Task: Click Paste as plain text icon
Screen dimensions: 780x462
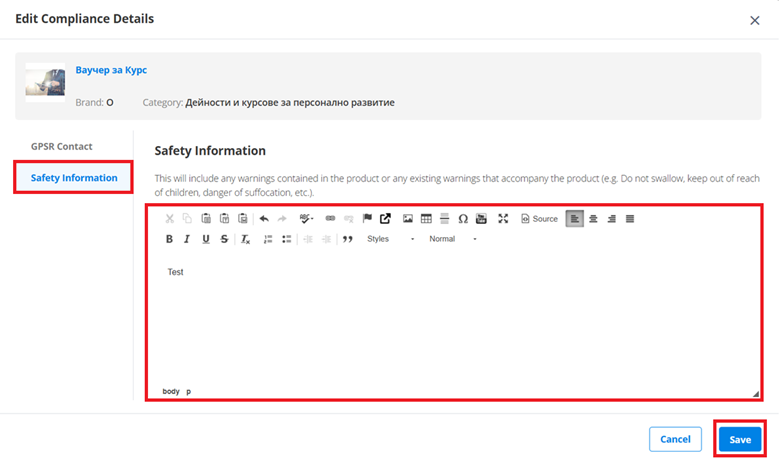Action: click(x=224, y=219)
